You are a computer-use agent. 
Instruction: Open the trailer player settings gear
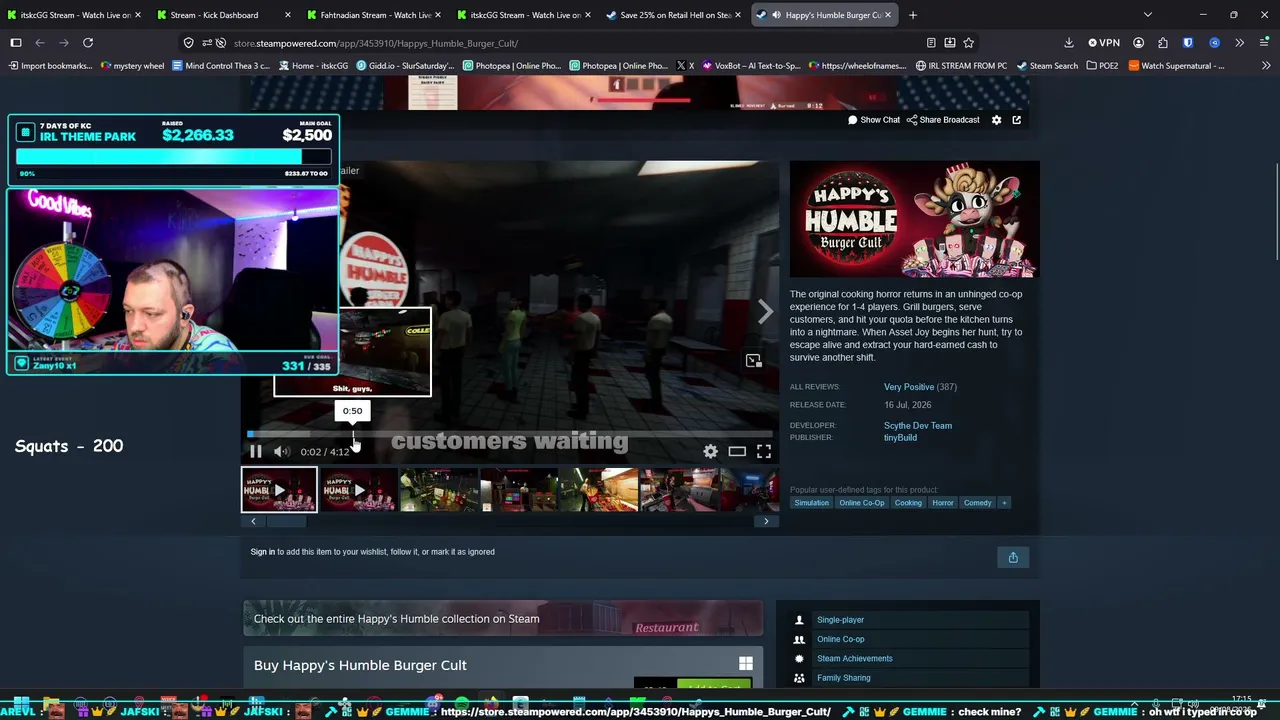pyautogui.click(x=710, y=452)
